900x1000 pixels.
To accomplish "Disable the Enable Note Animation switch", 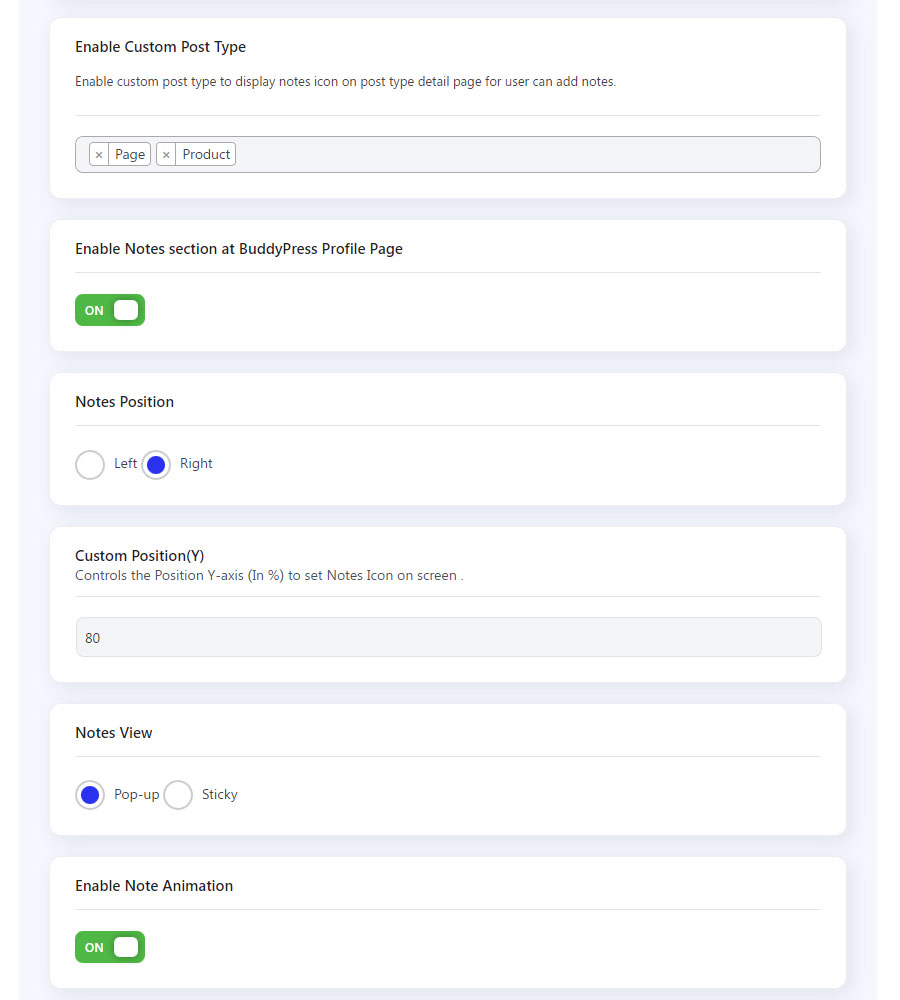I will pyautogui.click(x=110, y=947).
